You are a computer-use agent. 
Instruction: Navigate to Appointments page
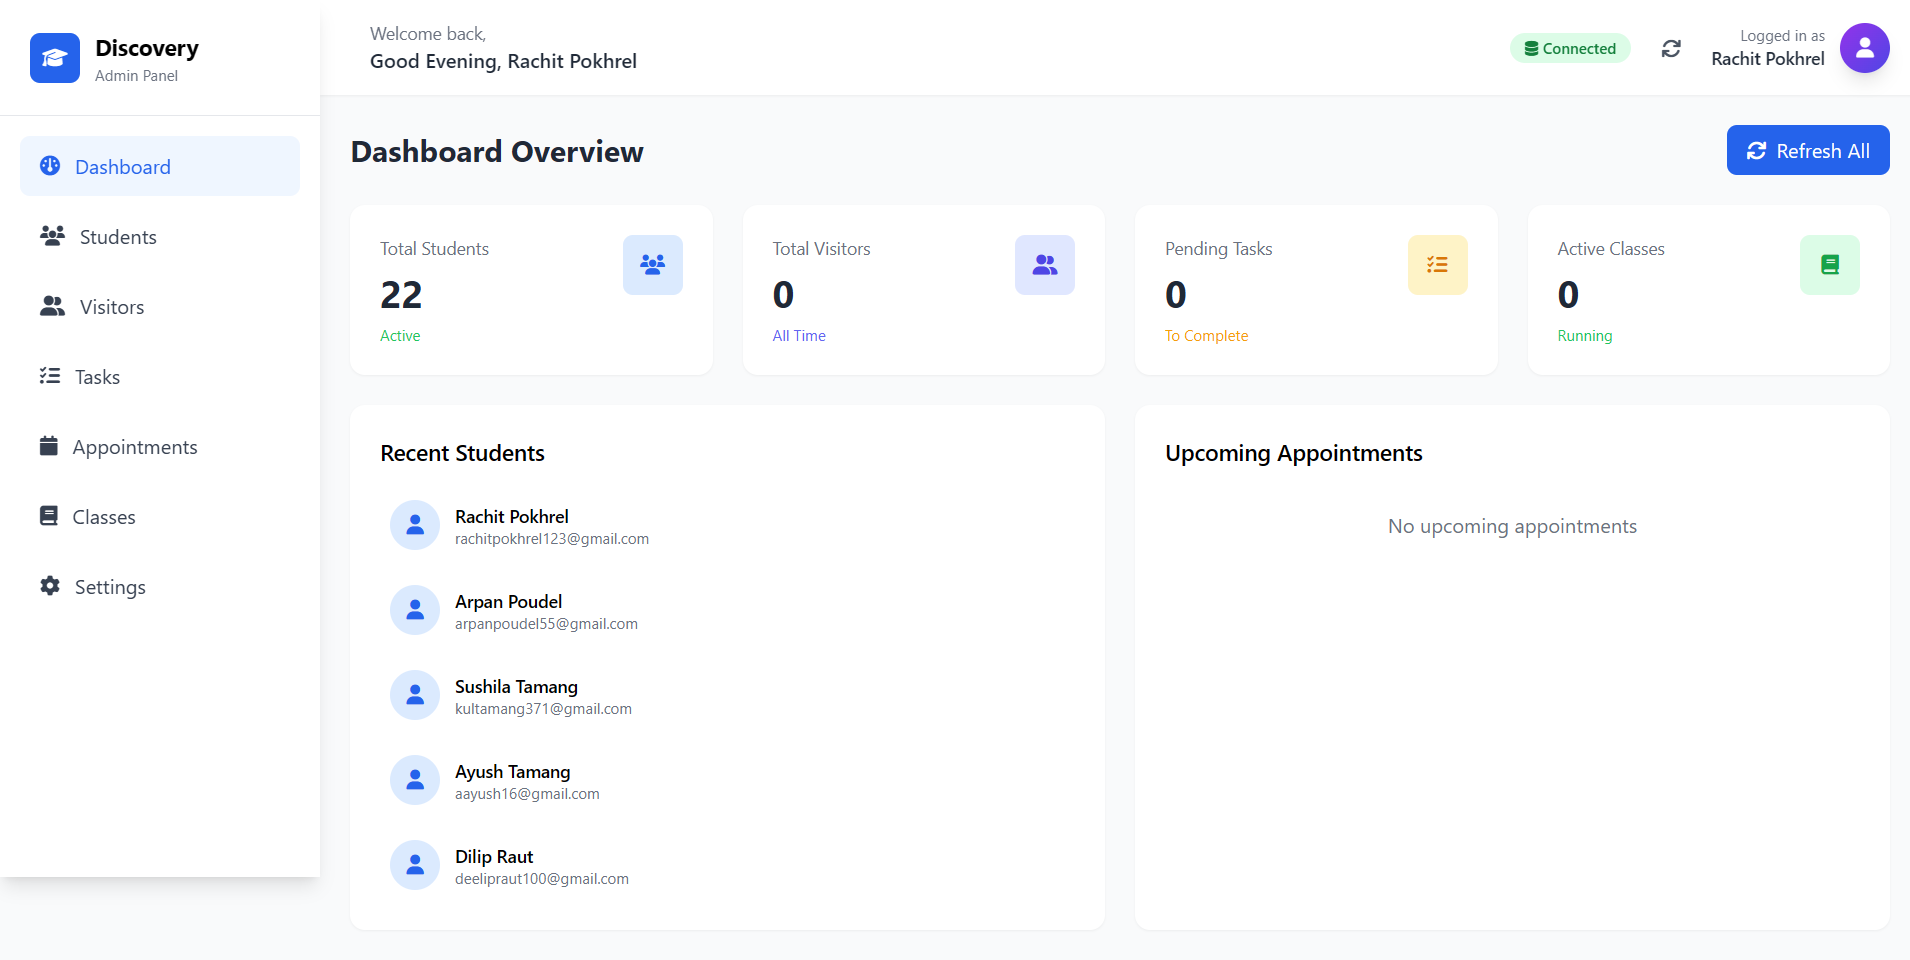coord(134,447)
